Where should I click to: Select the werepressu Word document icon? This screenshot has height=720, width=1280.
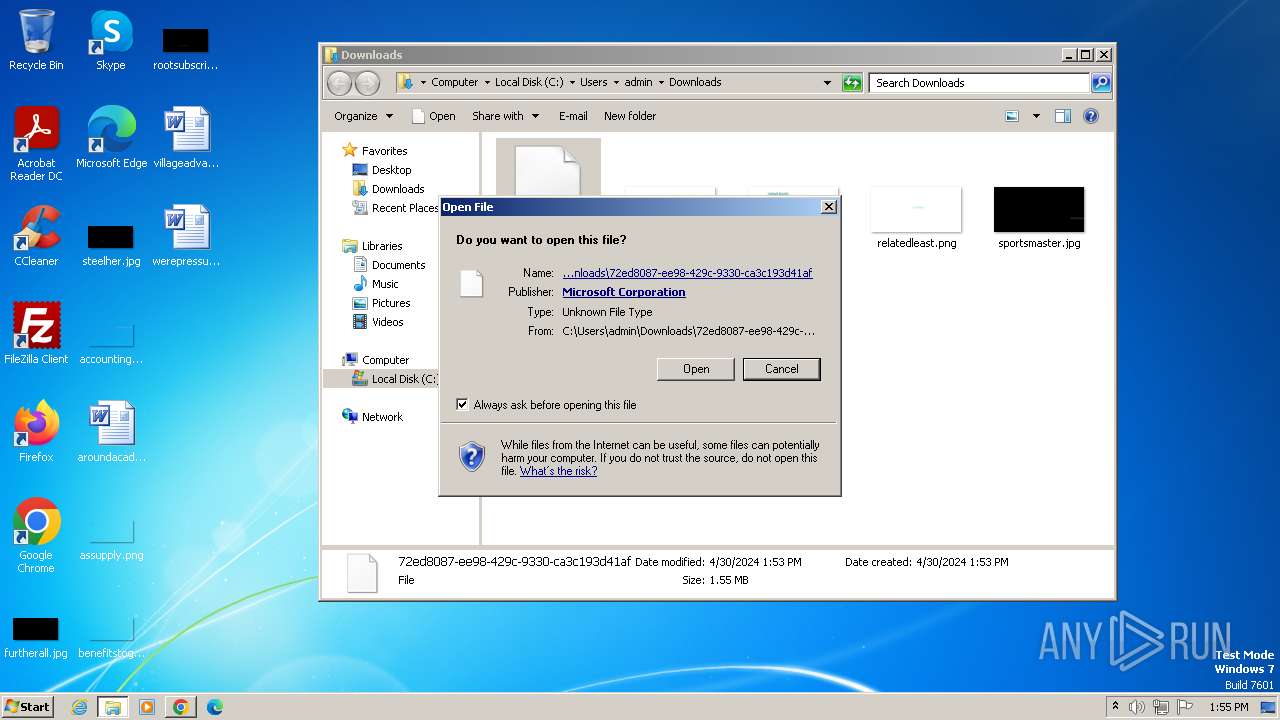tap(186, 236)
